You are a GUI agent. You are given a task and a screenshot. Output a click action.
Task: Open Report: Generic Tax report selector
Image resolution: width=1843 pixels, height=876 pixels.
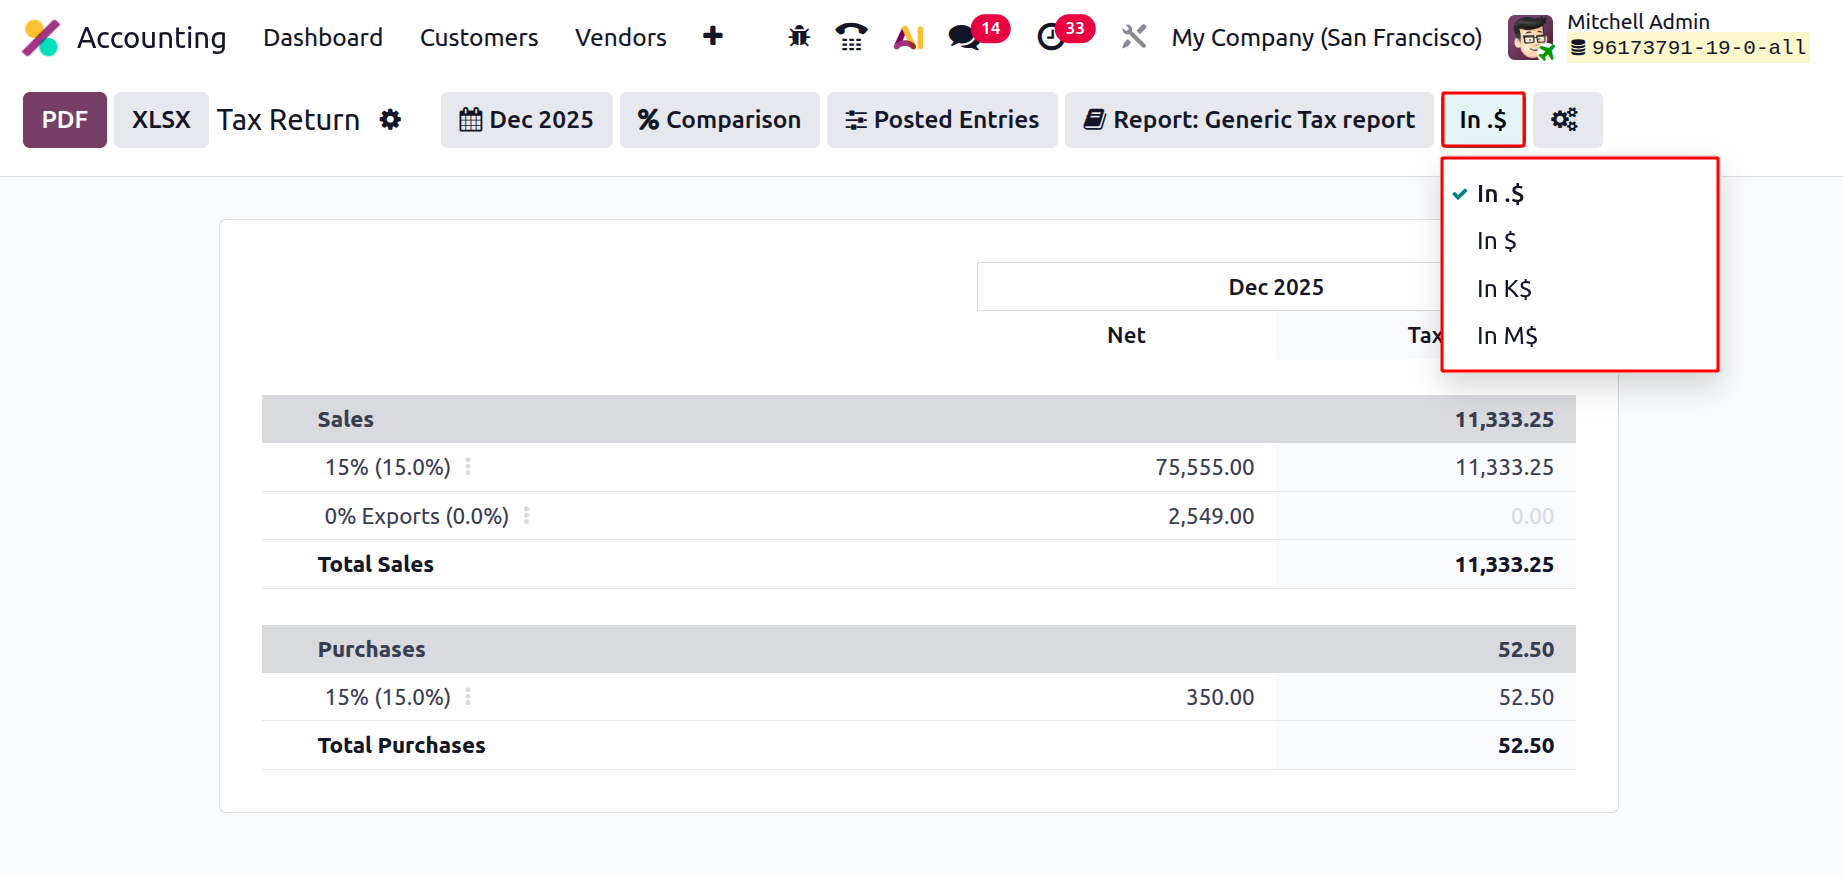coord(1249,120)
